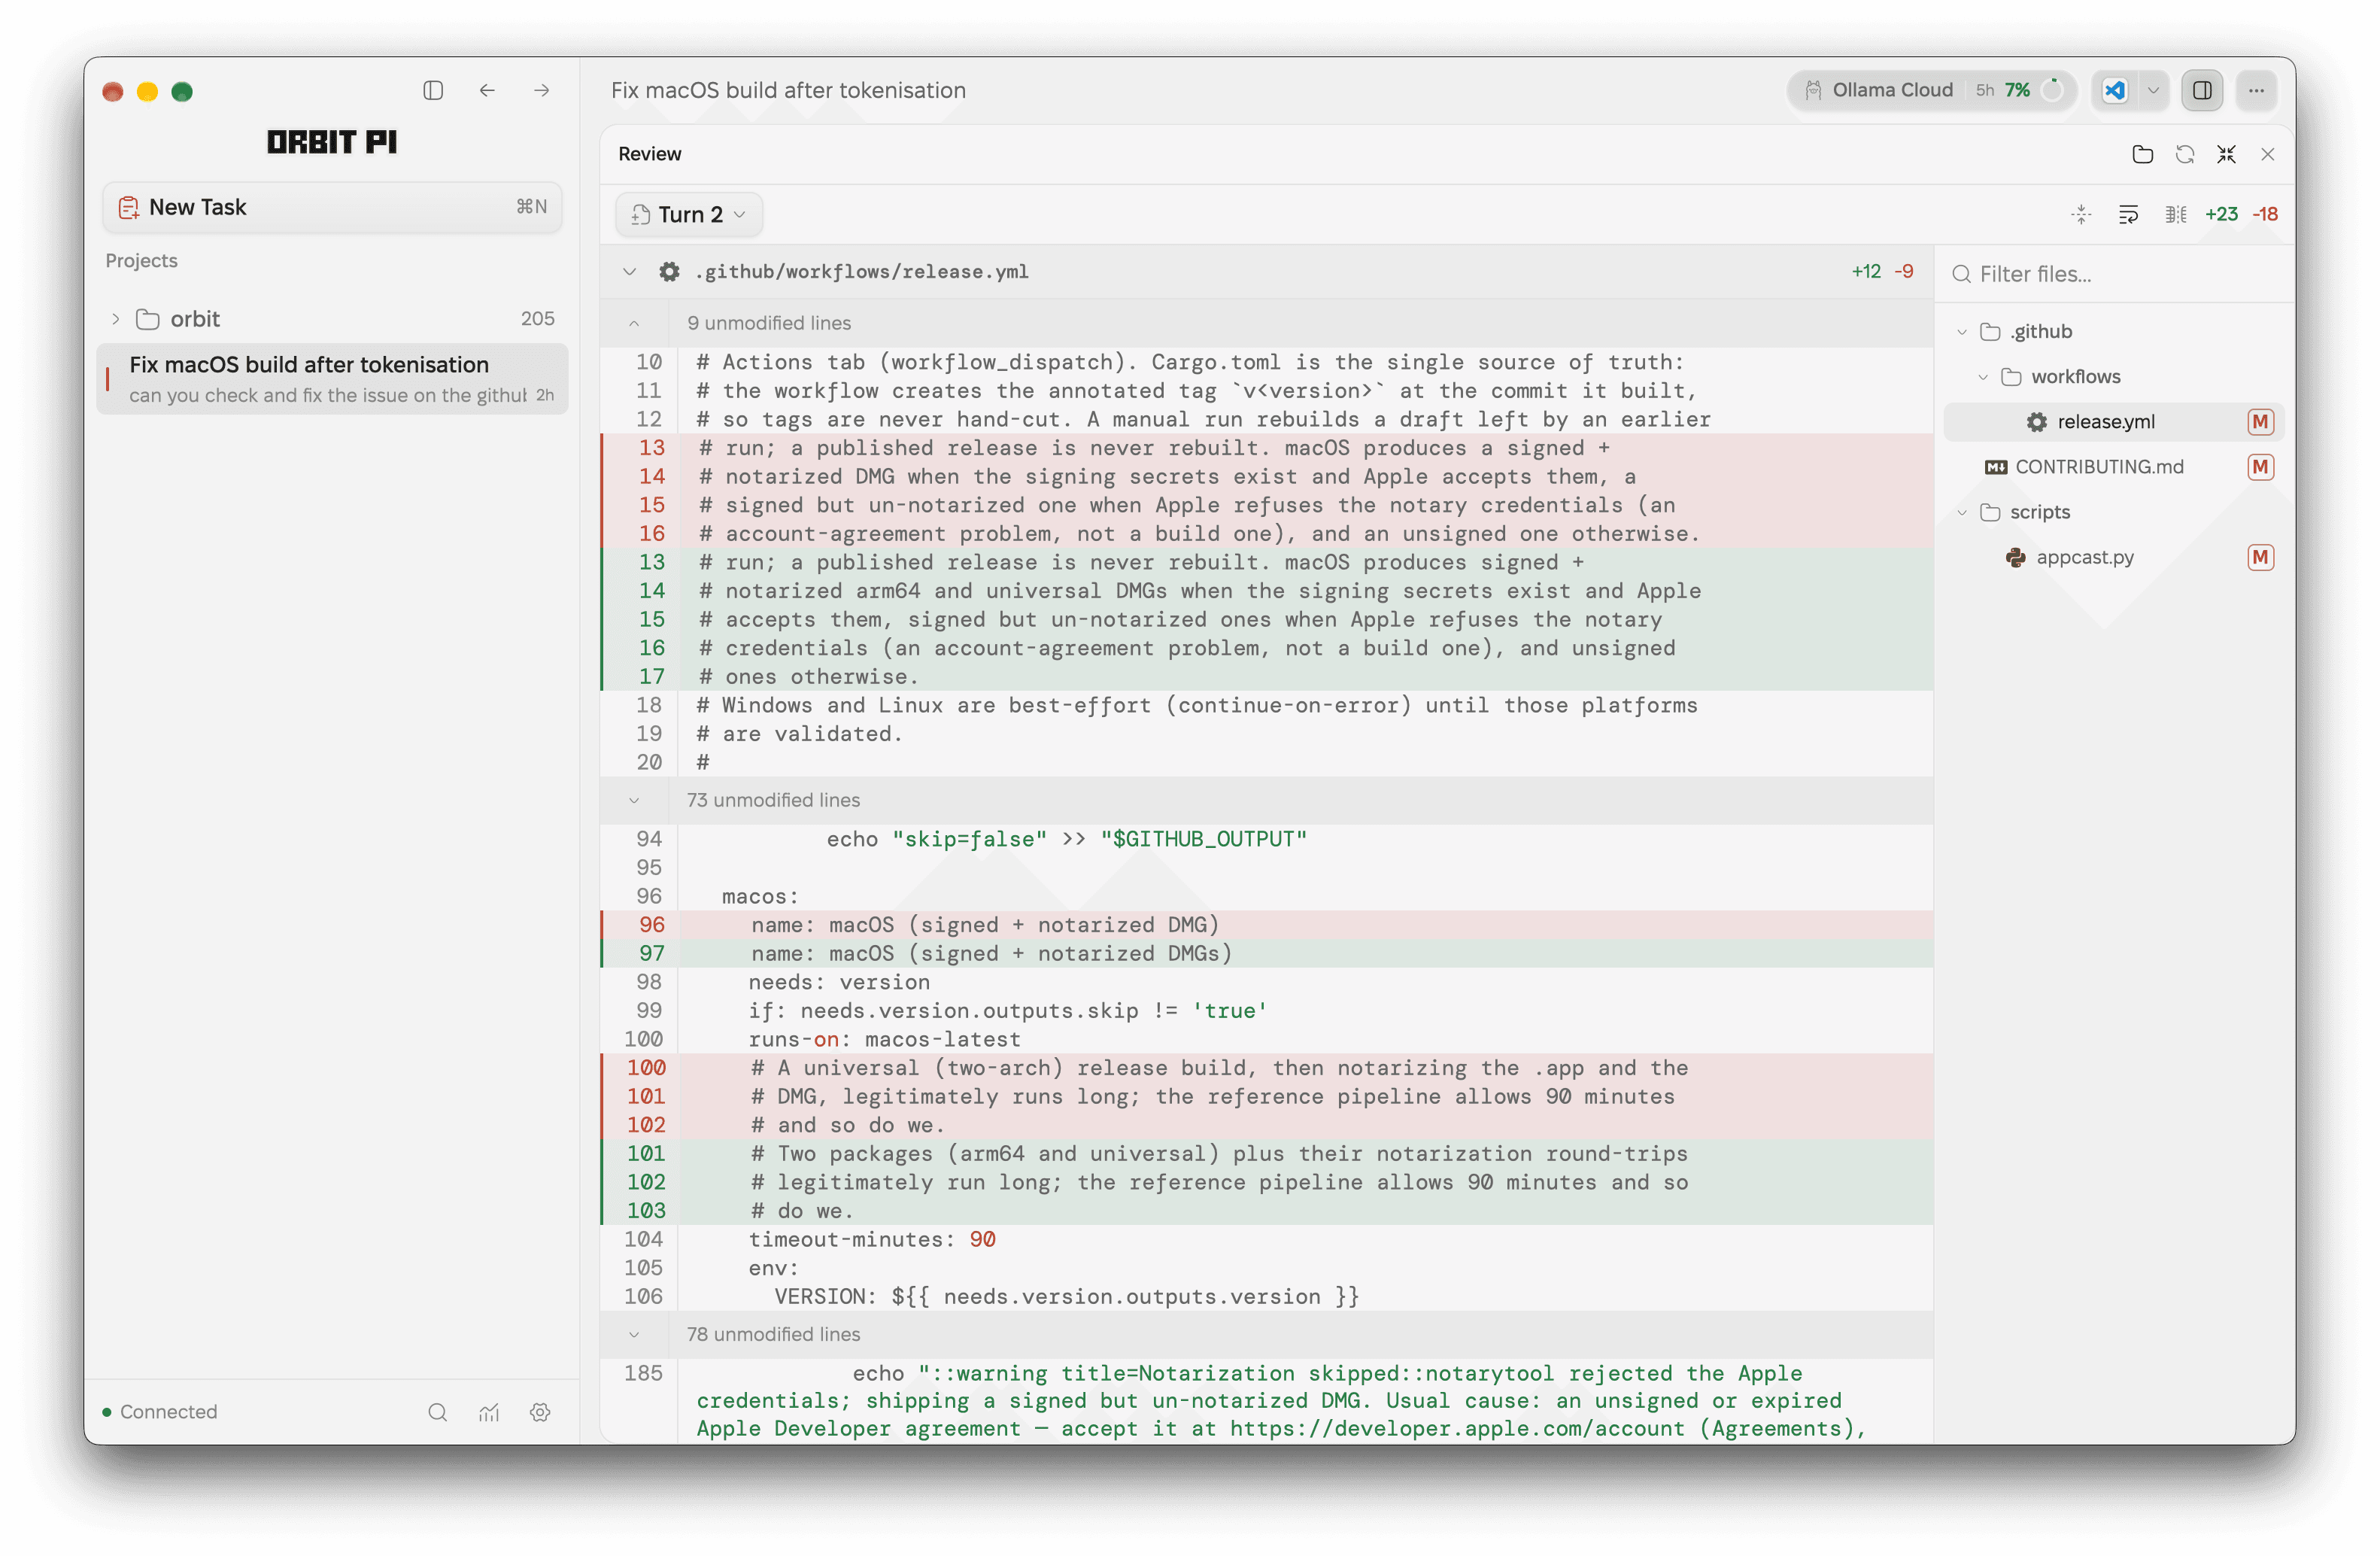
Task: Click the gear icon beside release.yml path
Action: [x=669, y=272]
